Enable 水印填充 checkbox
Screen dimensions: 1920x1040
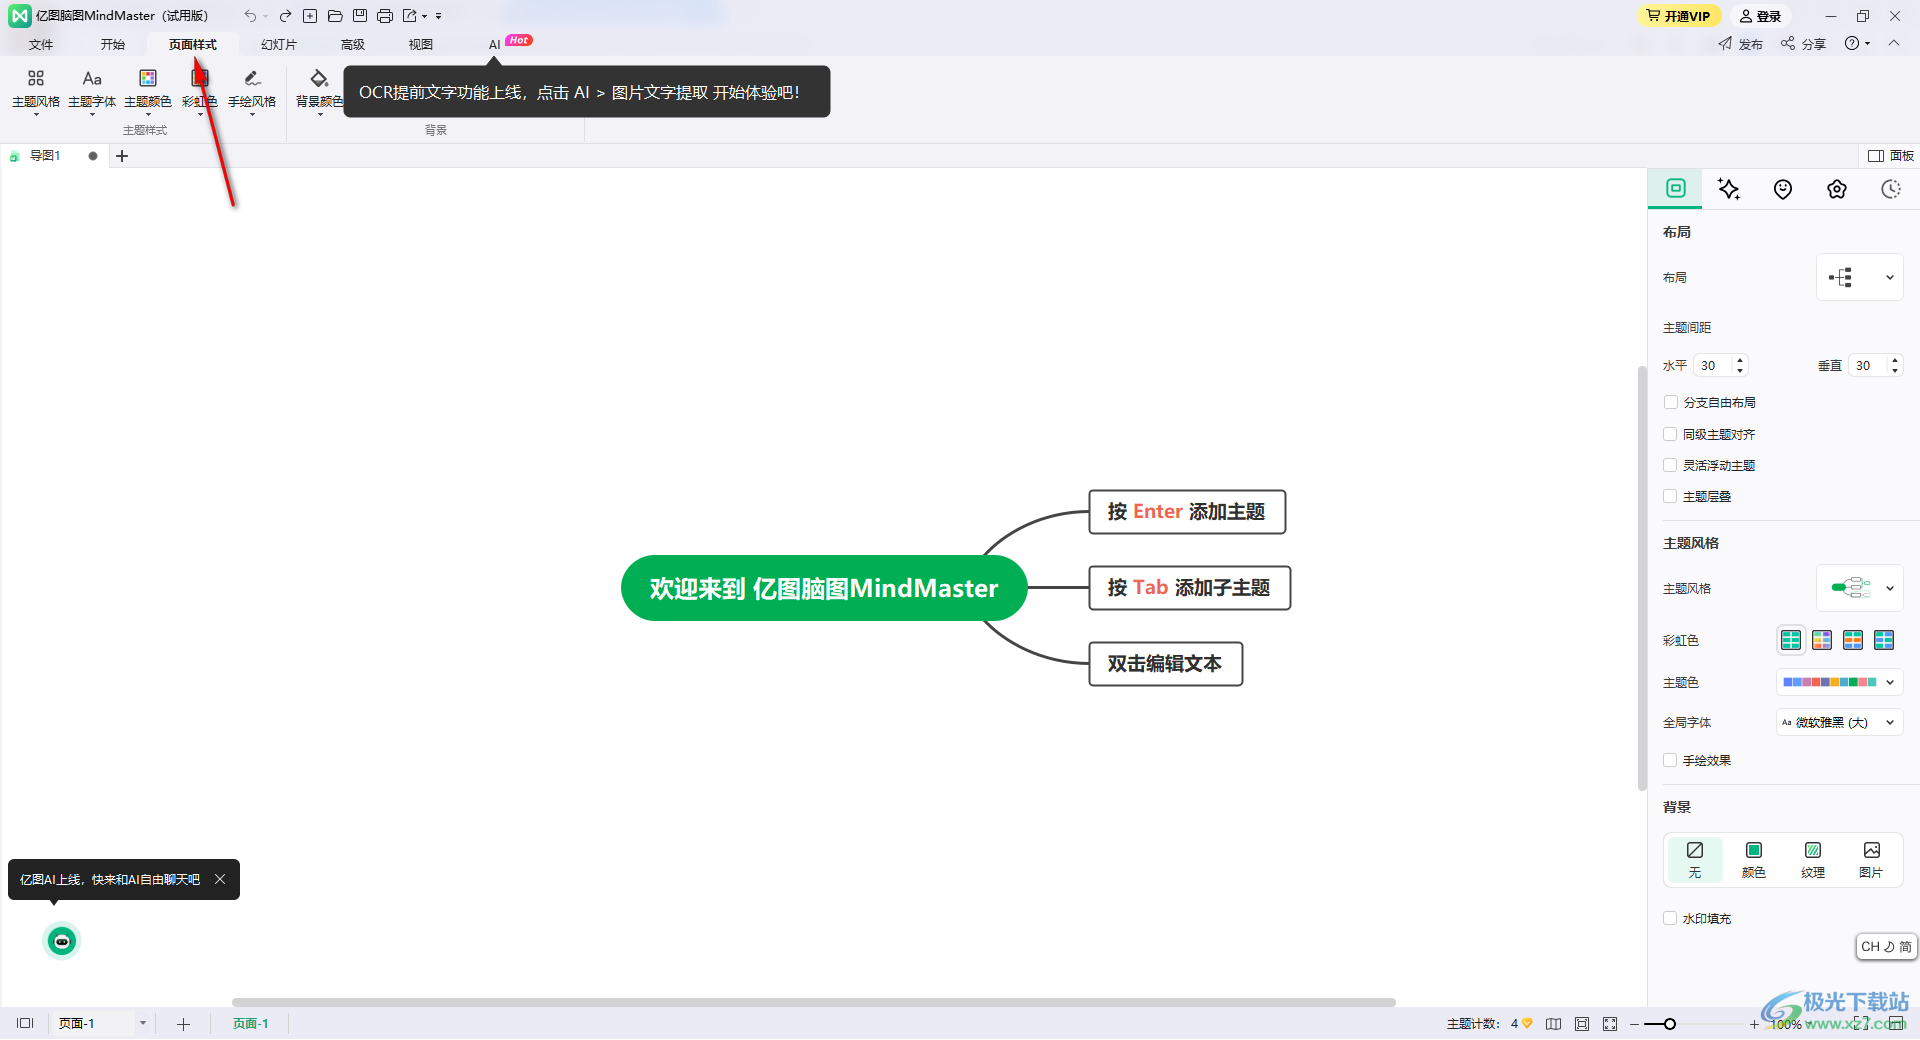[x=1670, y=918]
